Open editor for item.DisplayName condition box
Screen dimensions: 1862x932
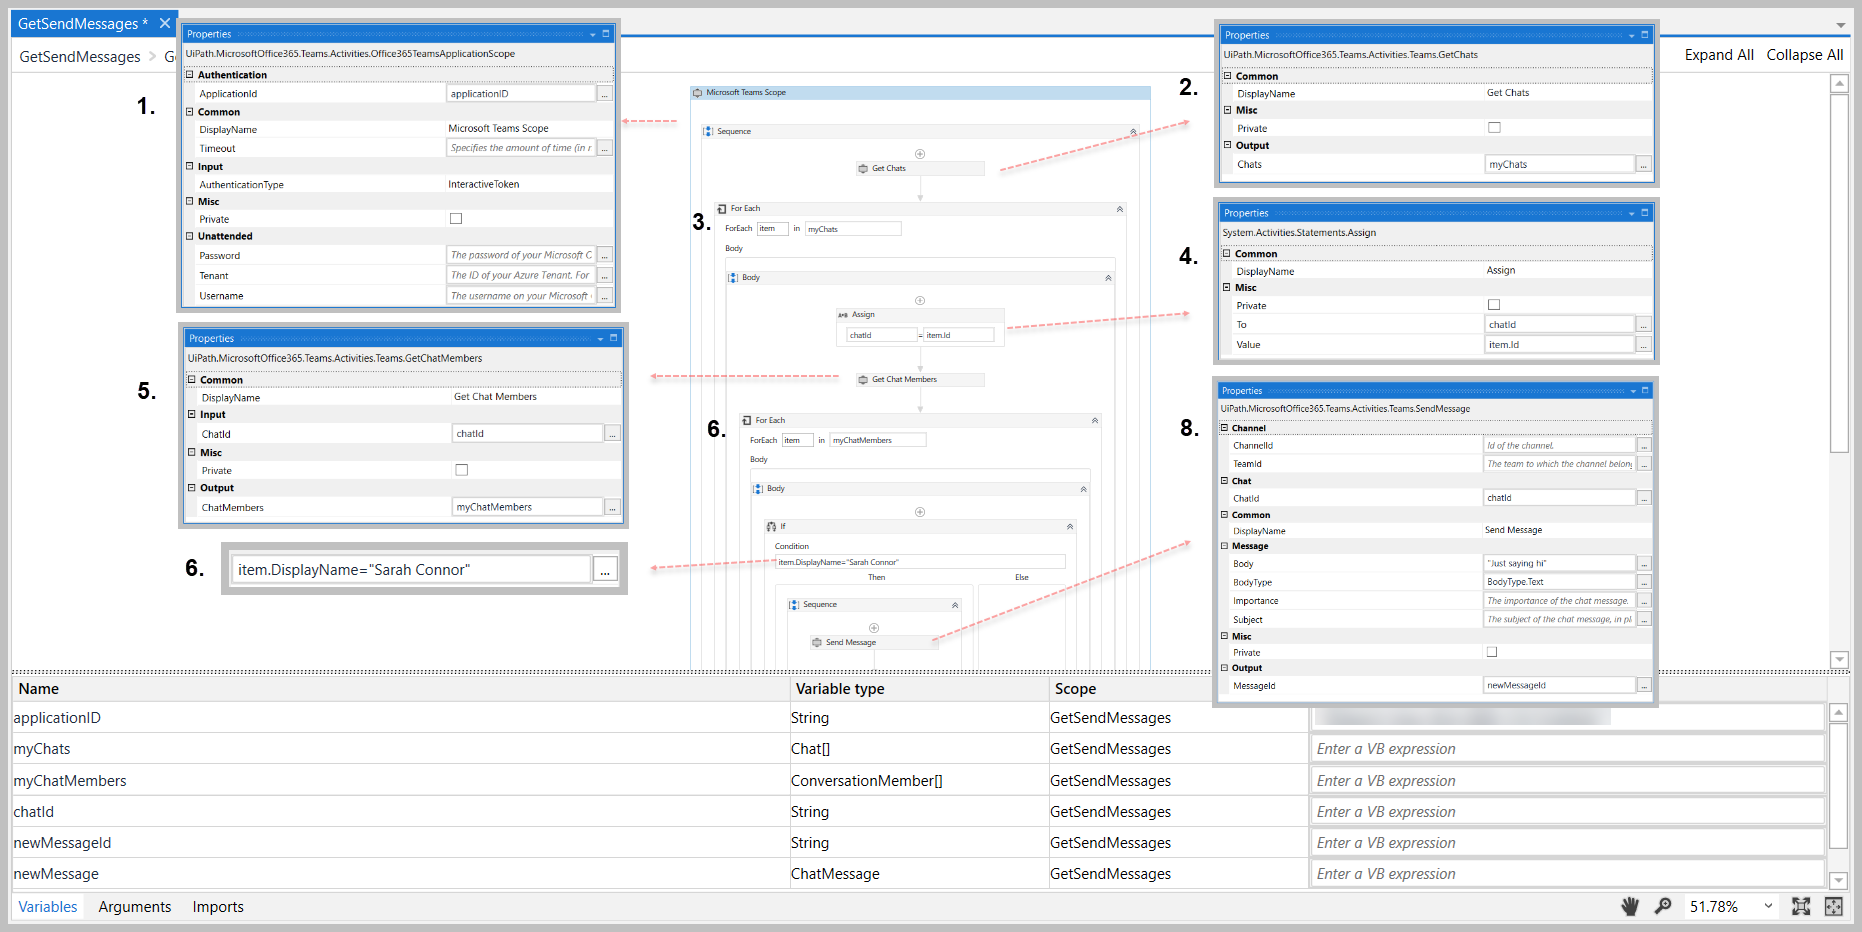coord(605,569)
